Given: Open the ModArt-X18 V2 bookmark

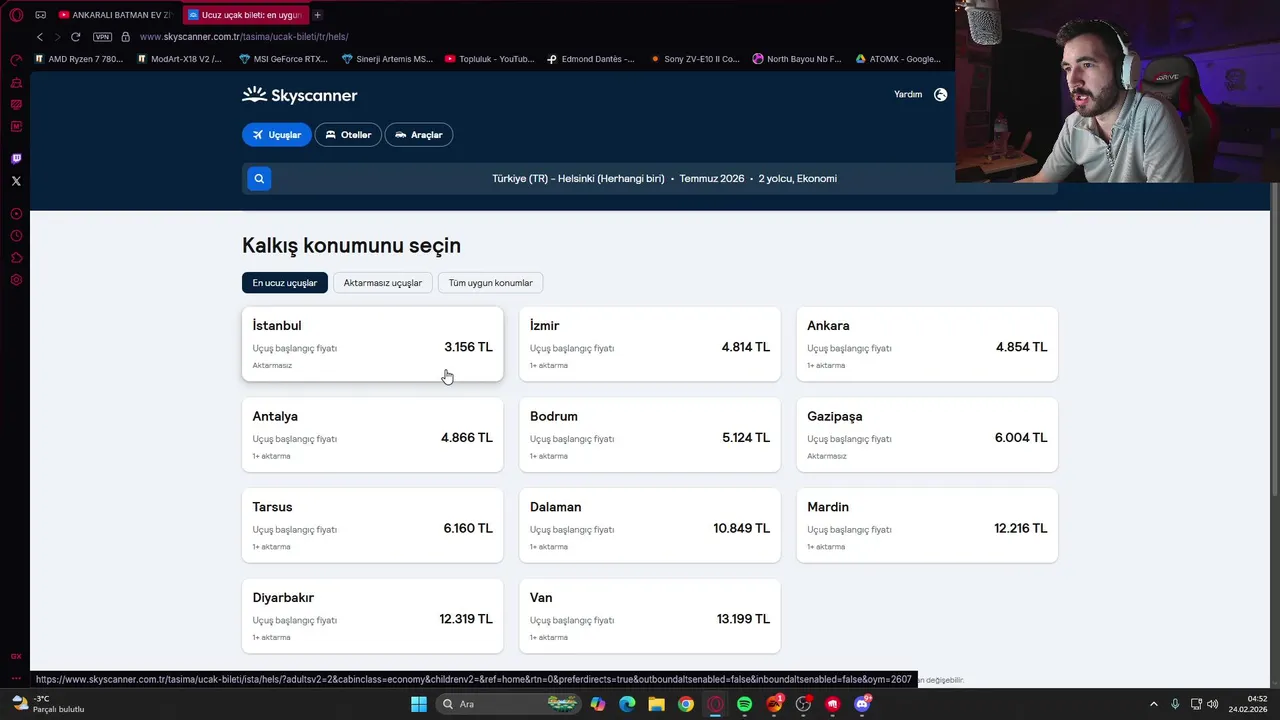Looking at the screenshot, I should [x=179, y=59].
